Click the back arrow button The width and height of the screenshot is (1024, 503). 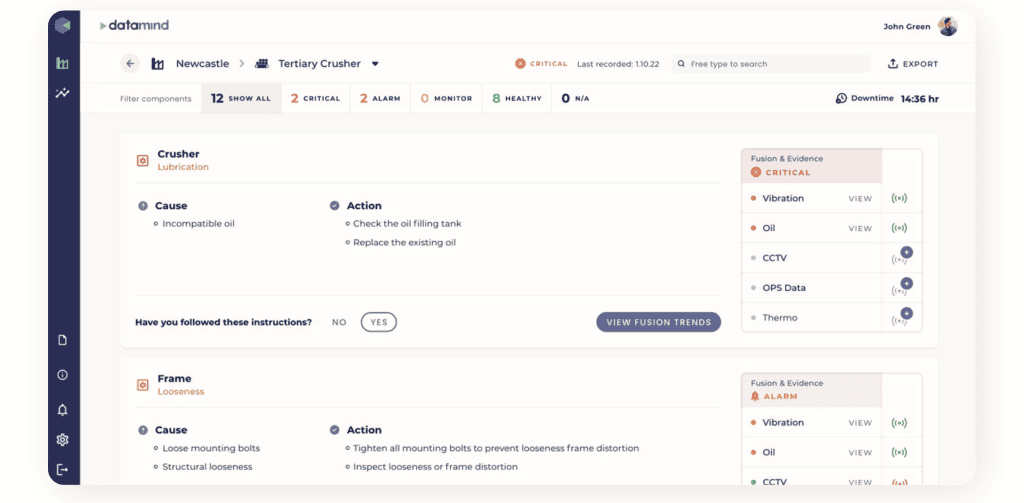point(130,64)
